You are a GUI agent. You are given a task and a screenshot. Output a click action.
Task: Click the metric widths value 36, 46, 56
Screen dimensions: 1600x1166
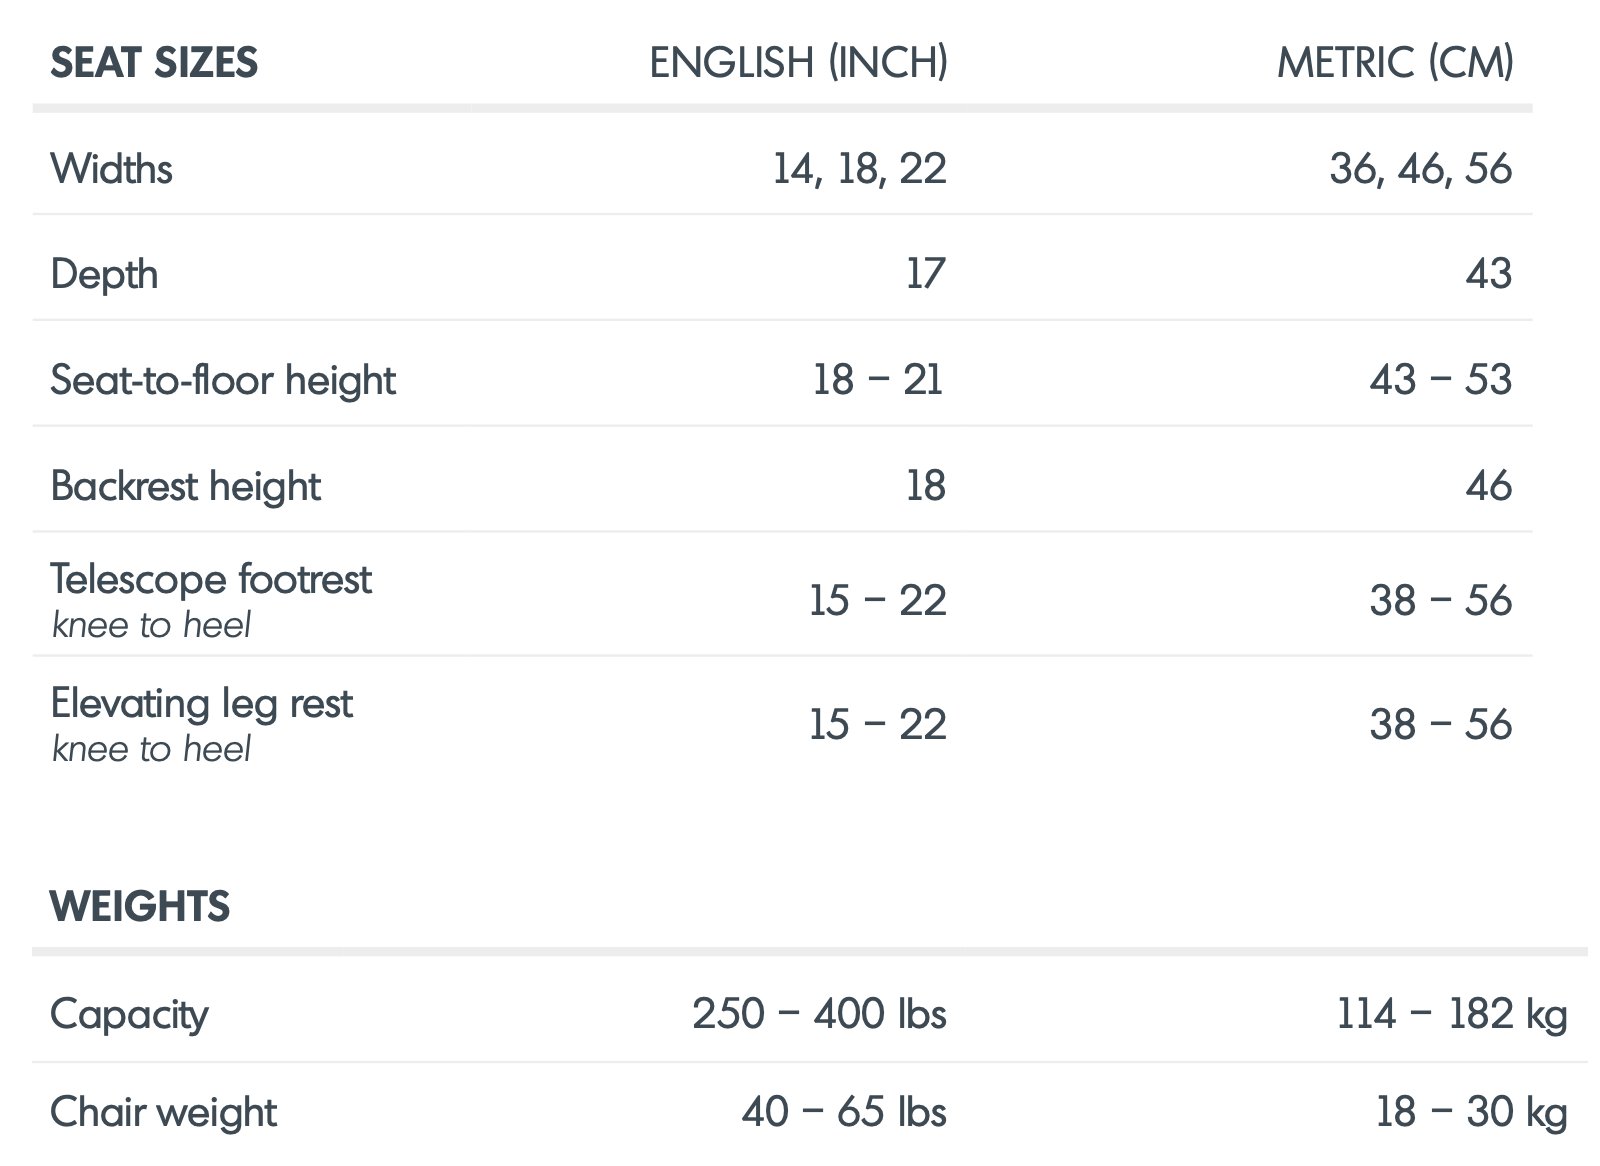(x=1420, y=169)
